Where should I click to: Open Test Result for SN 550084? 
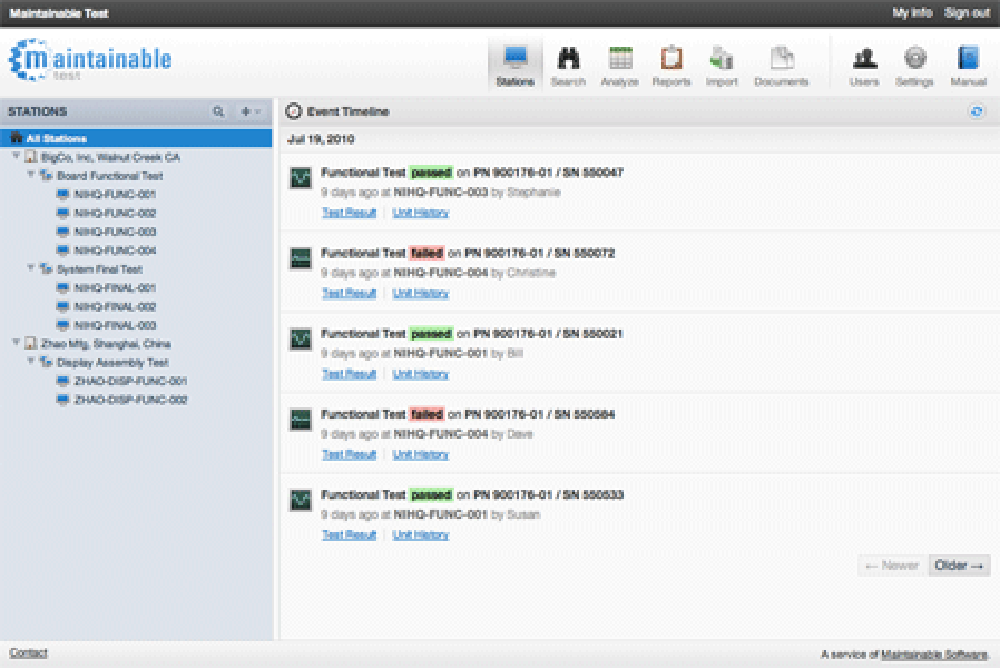point(349,454)
